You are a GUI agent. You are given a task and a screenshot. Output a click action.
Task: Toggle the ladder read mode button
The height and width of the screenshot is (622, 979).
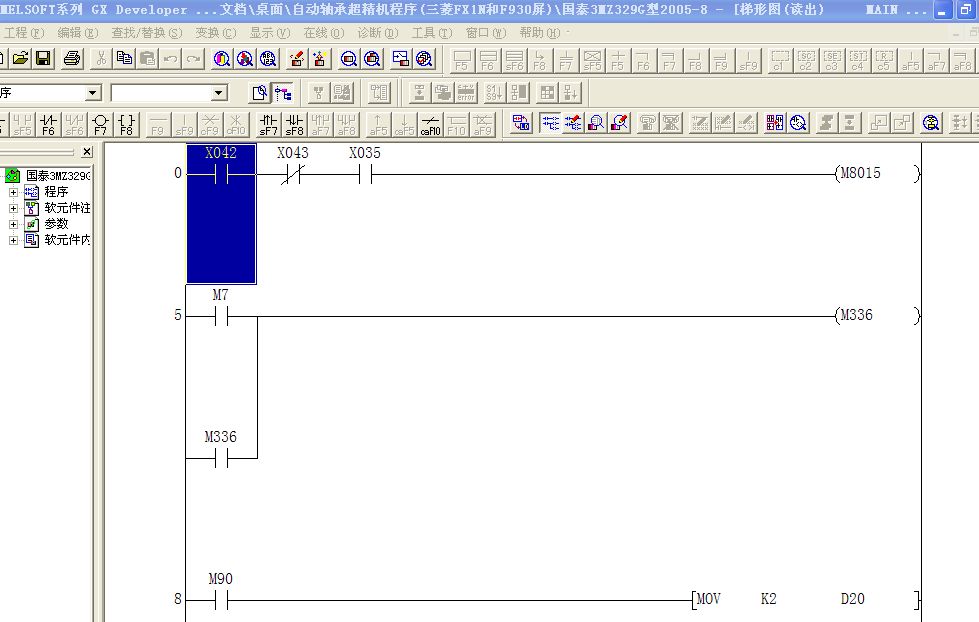click(549, 123)
